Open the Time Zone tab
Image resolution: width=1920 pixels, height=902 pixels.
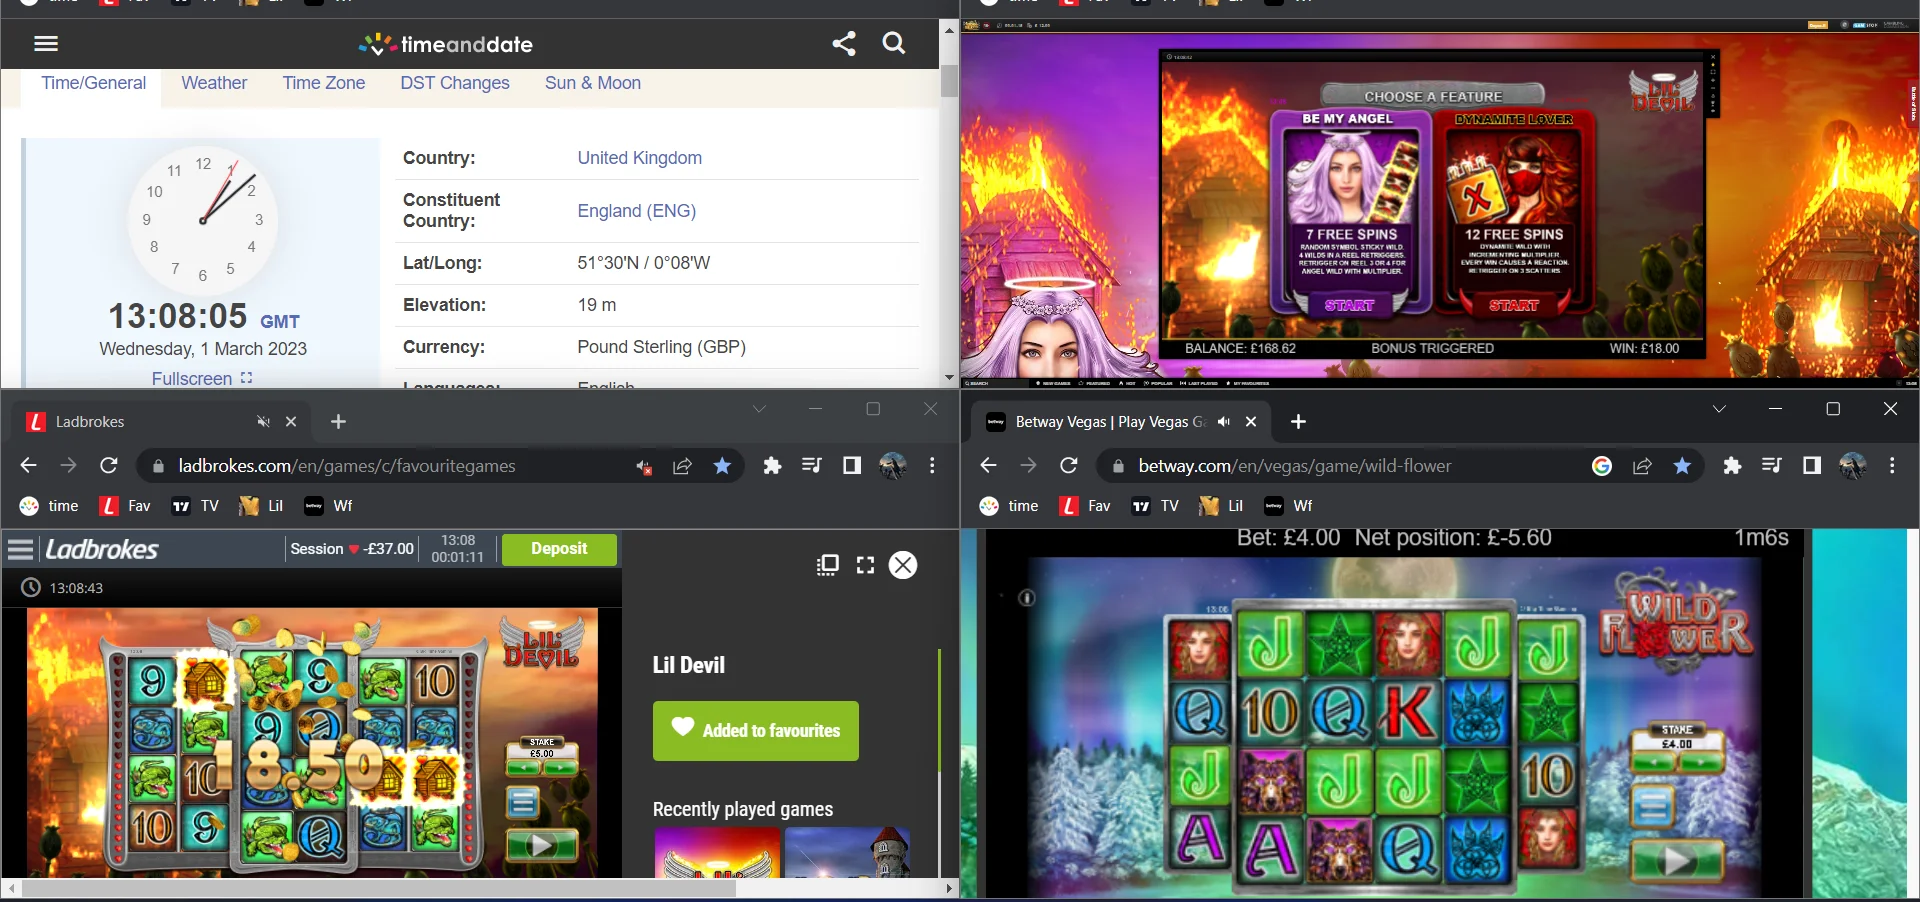pyautogui.click(x=323, y=83)
